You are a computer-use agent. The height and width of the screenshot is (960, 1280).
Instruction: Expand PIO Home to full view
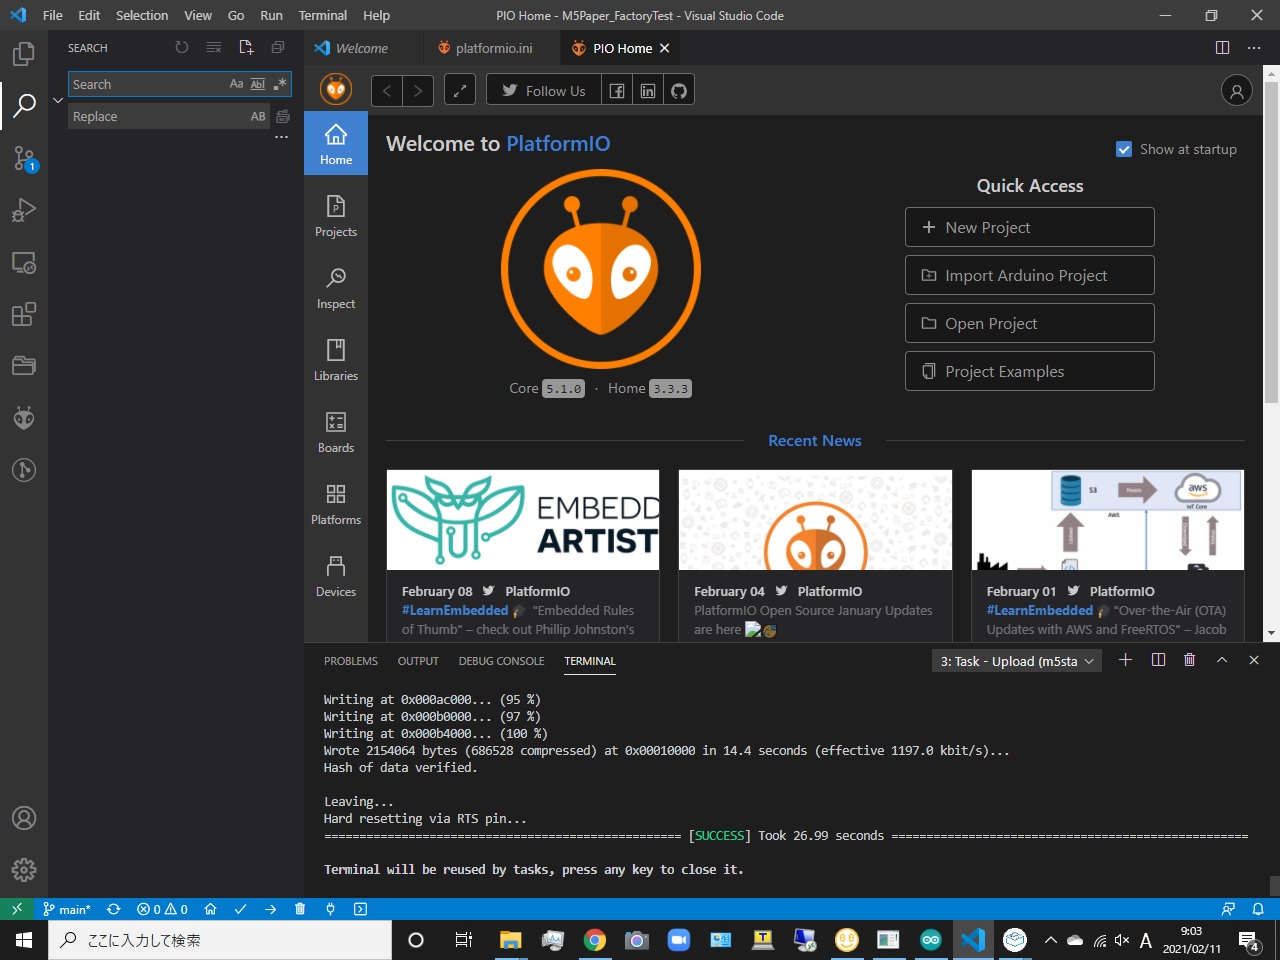[460, 91]
